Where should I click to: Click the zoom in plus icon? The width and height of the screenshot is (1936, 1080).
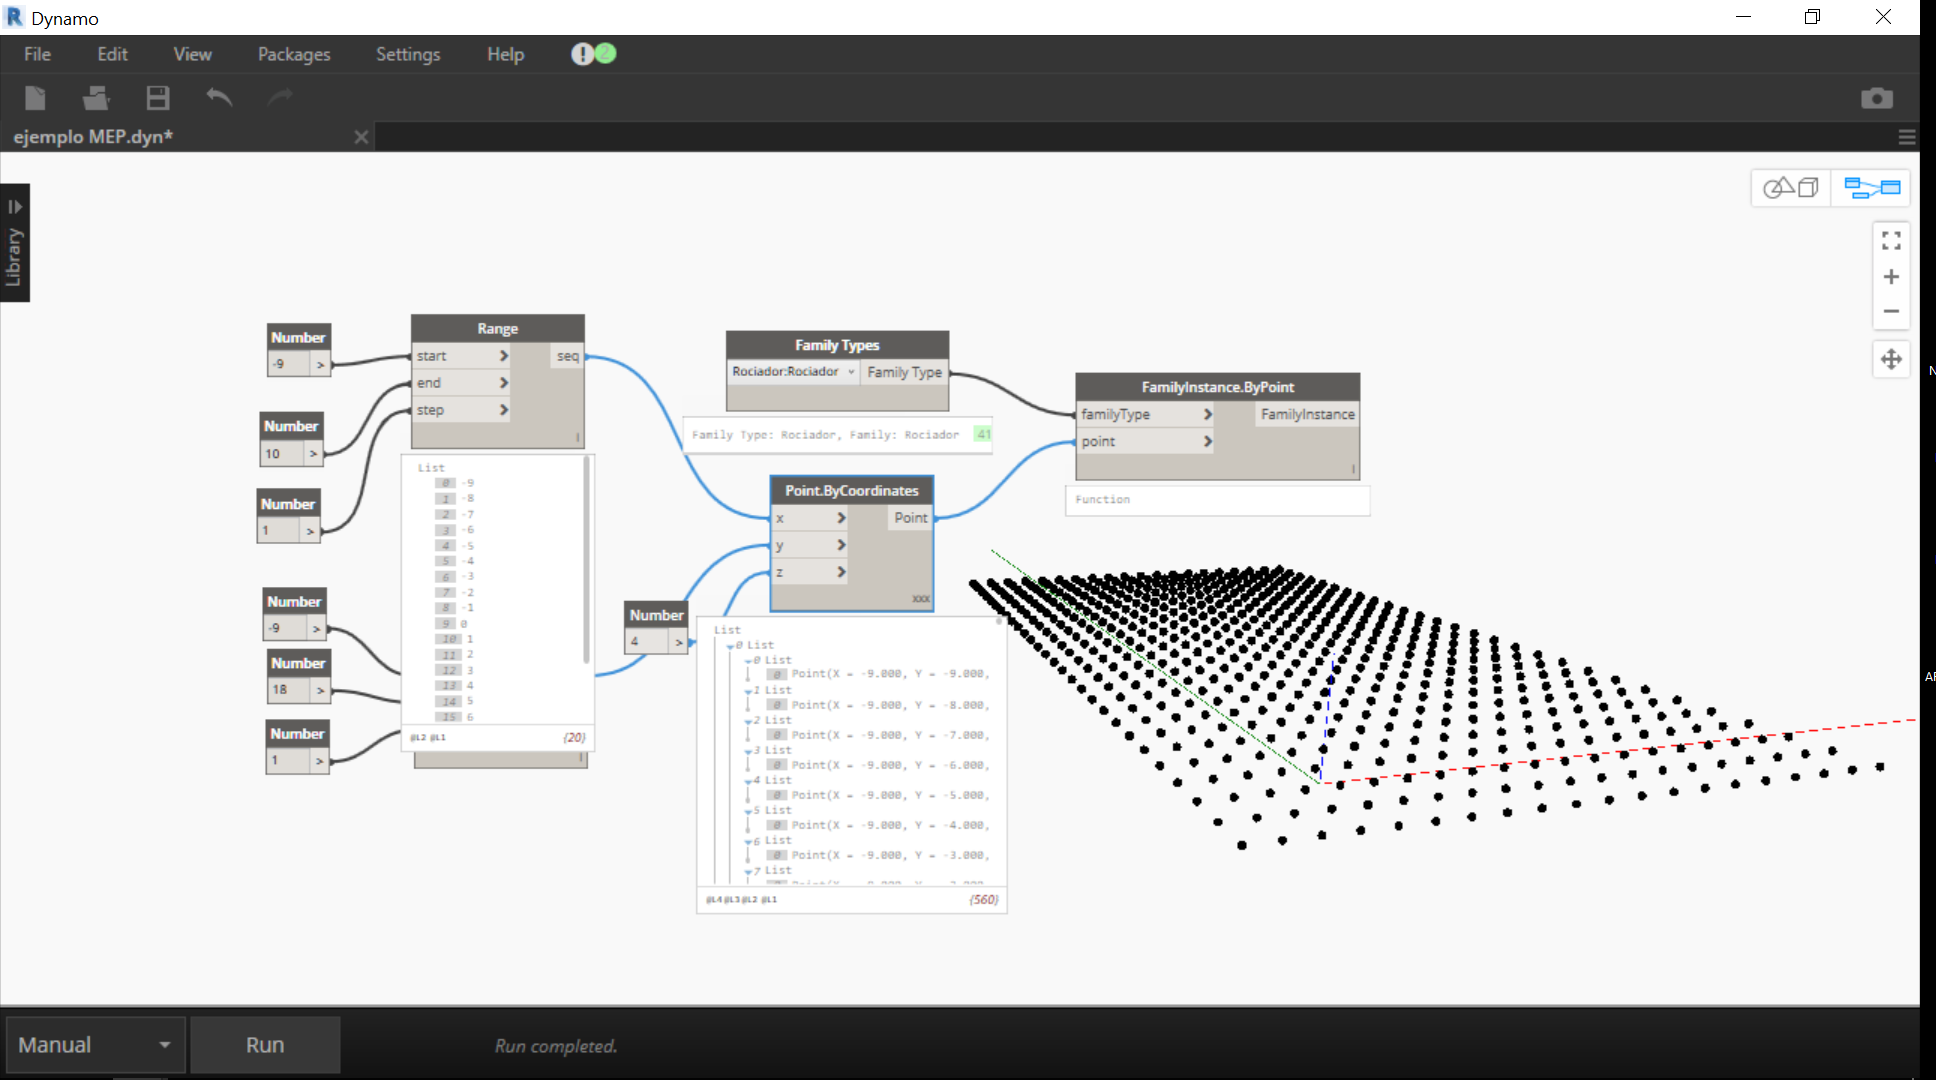(x=1890, y=277)
